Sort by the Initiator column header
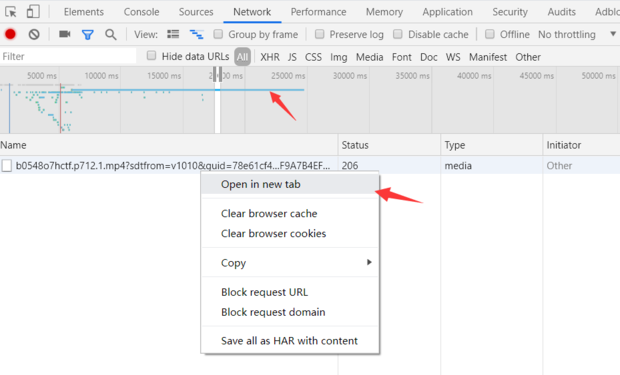620x375 pixels. 582,145
